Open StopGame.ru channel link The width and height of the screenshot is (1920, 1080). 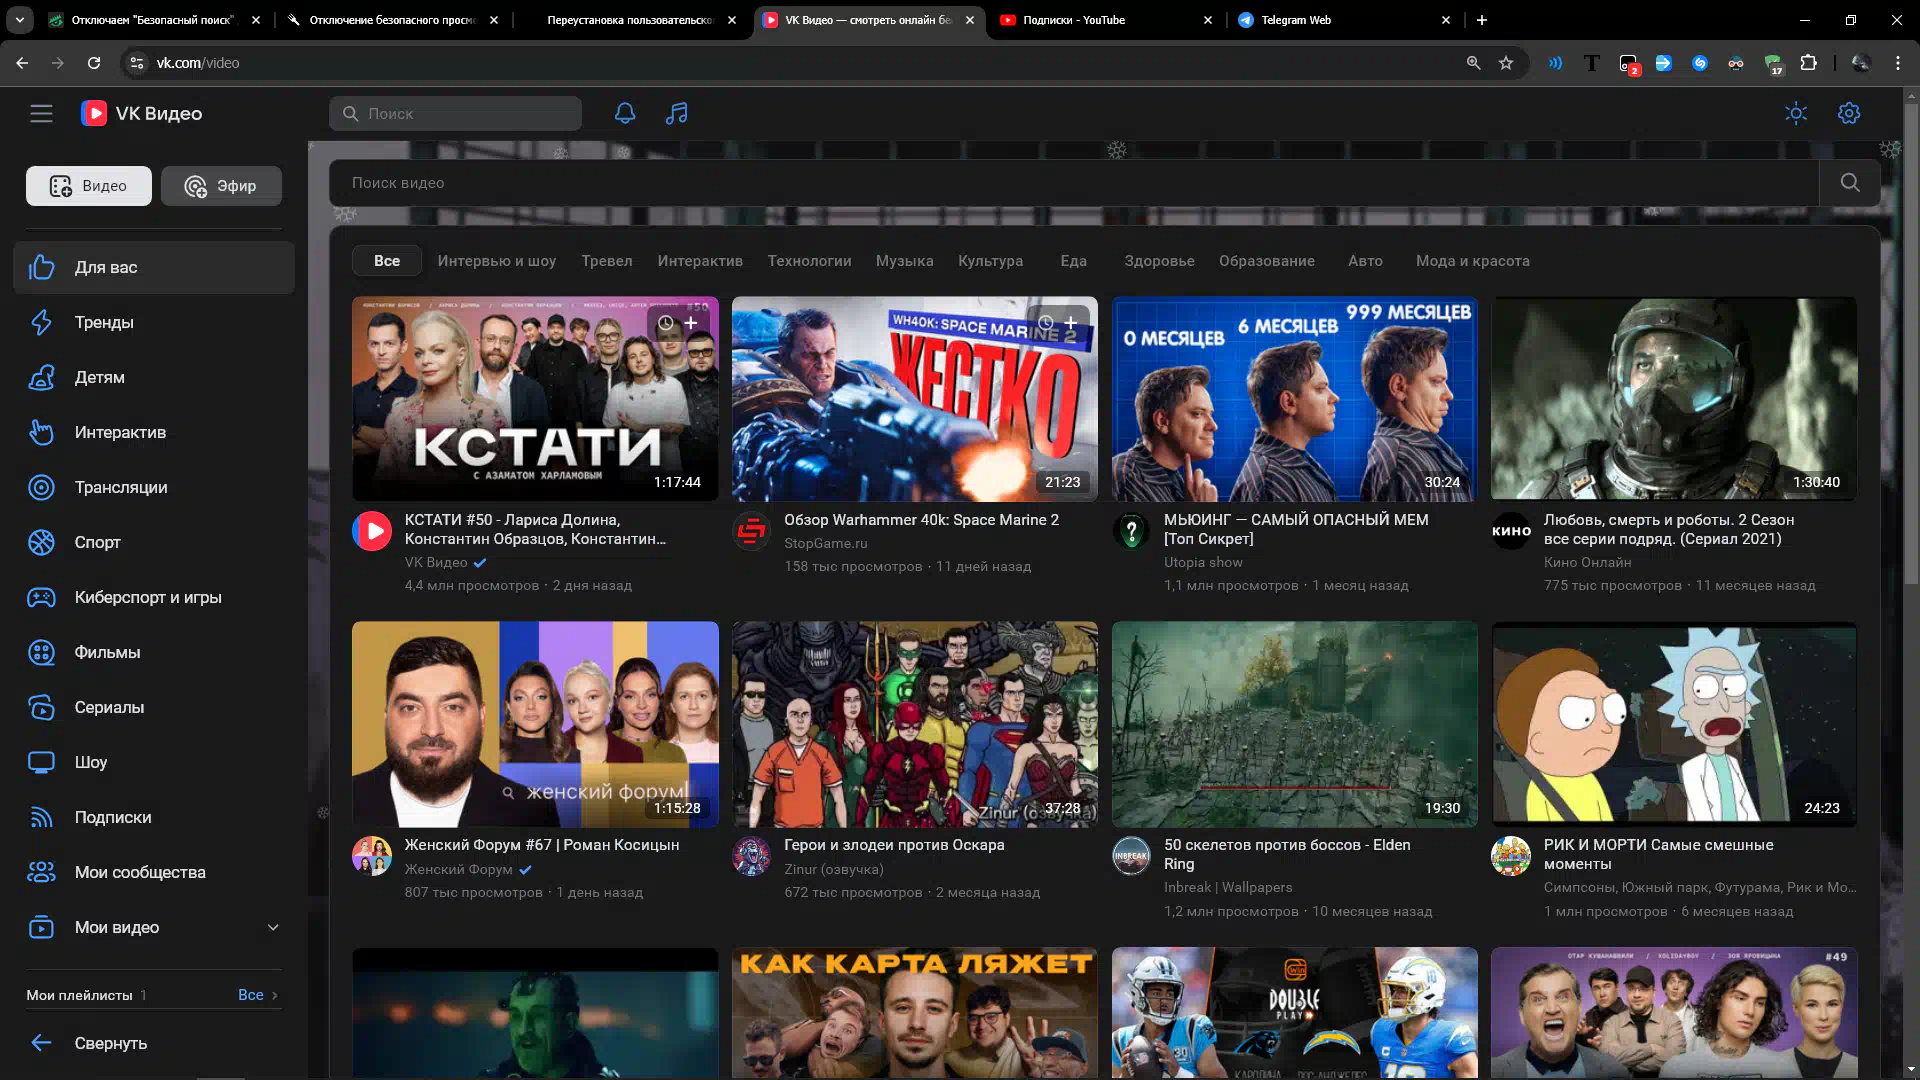[826, 543]
